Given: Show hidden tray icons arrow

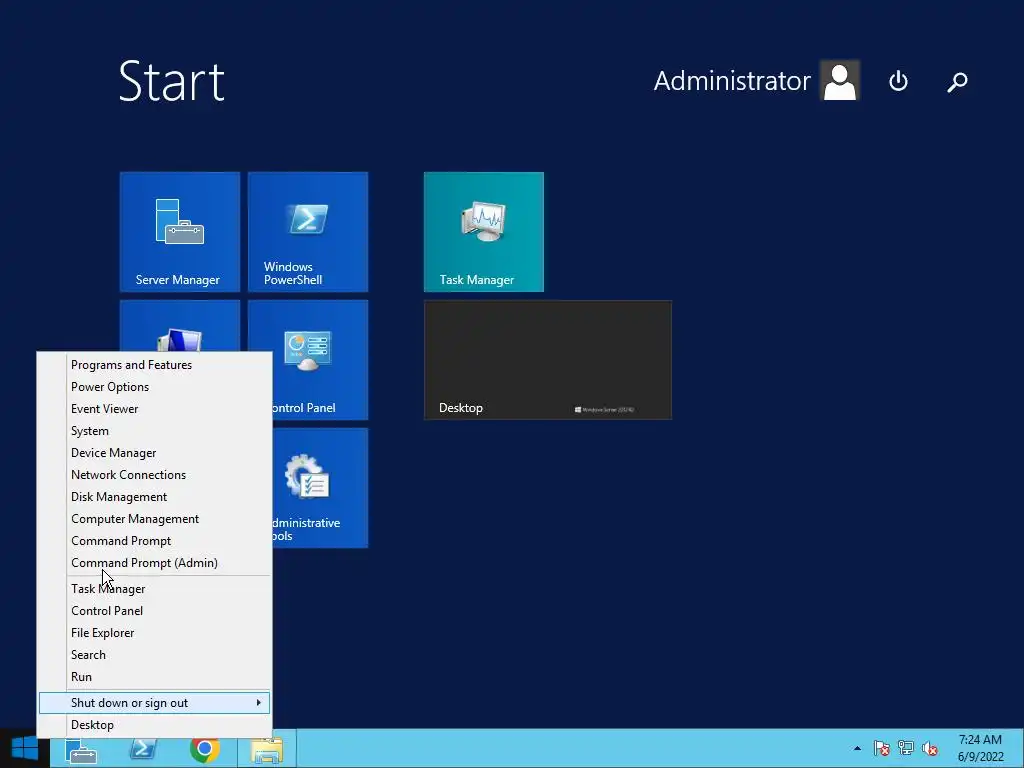Looking at the screenshot, I should coord(857,748).
